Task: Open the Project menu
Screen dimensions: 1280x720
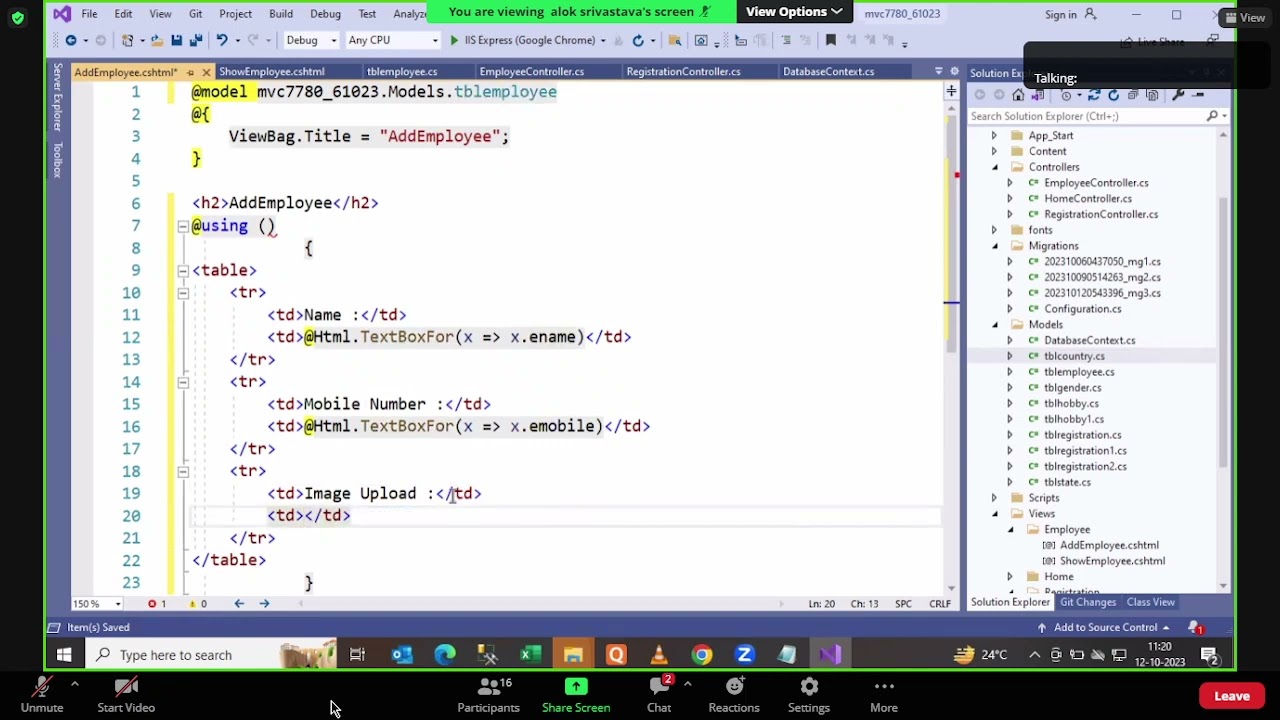Action: pos(235,14)
